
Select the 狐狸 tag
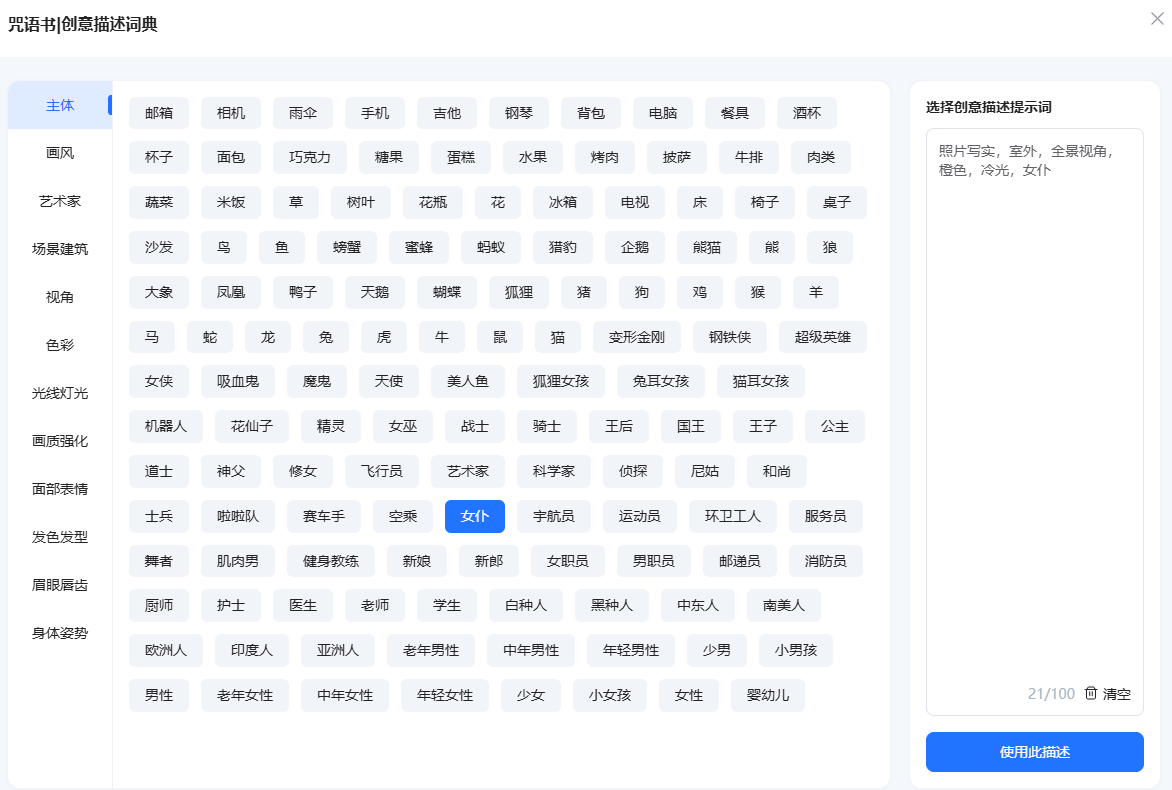[519, 292]
